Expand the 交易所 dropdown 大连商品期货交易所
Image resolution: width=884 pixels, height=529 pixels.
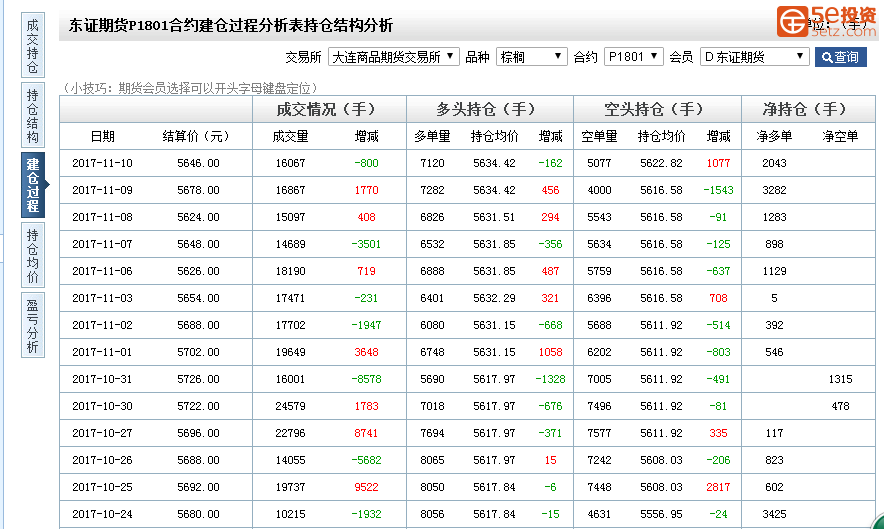coord(394,56)
